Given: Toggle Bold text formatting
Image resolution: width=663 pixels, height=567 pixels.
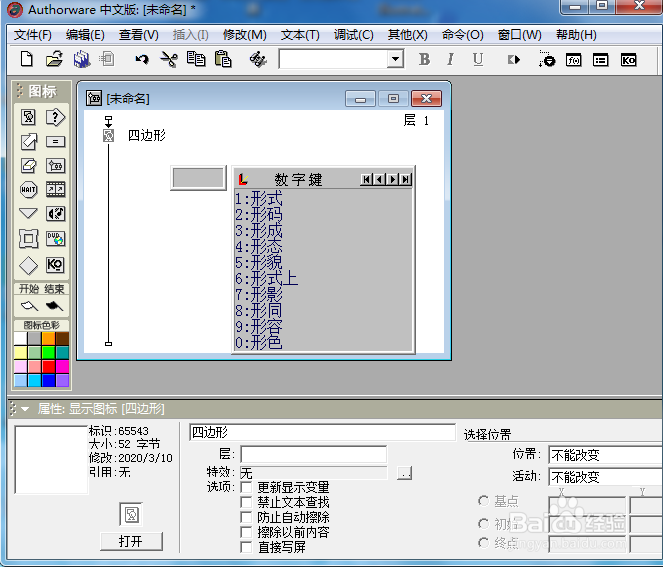Looking at the screenshot, I should 425,59.
